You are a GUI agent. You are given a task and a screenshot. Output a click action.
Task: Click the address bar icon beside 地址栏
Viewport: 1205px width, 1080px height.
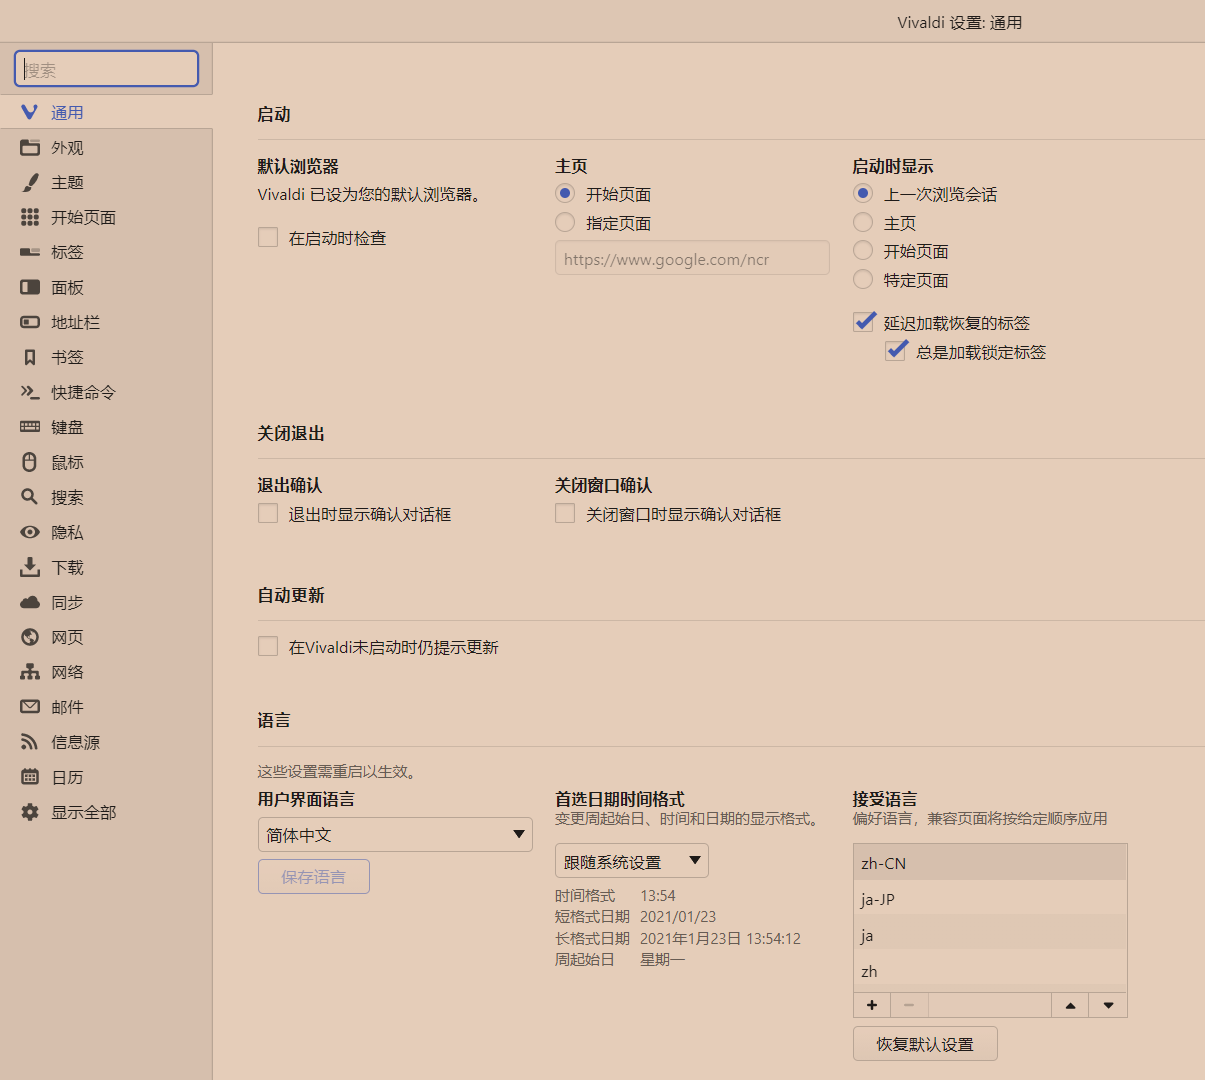[30, 322]
